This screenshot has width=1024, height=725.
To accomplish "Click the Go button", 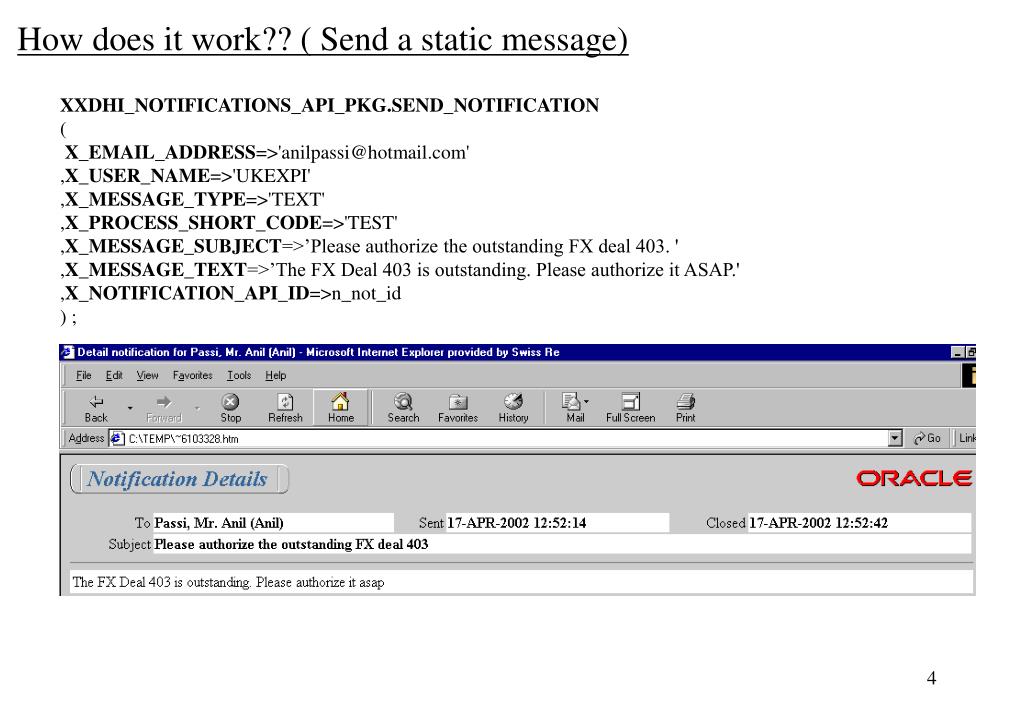I will [x=927, y=438].
